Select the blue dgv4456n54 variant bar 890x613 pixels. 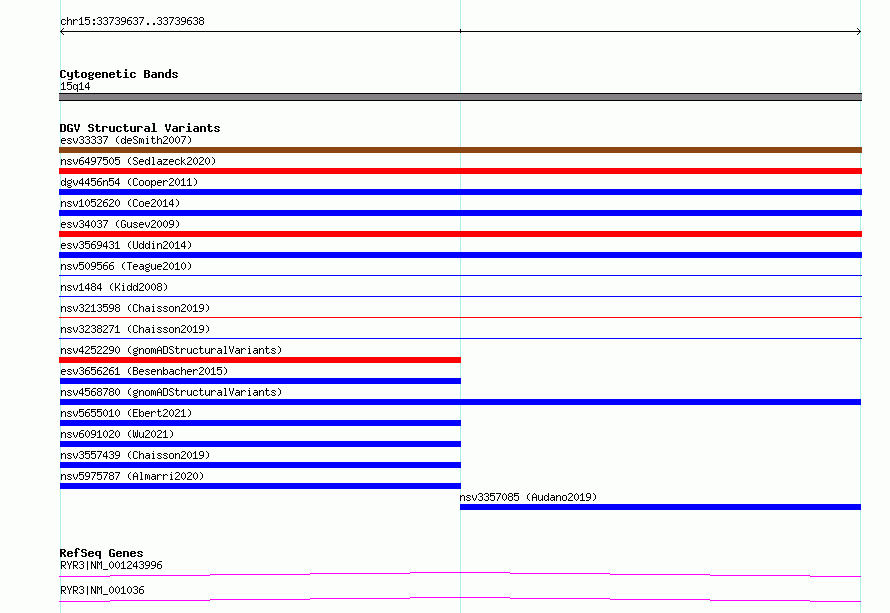coord(460,192)
